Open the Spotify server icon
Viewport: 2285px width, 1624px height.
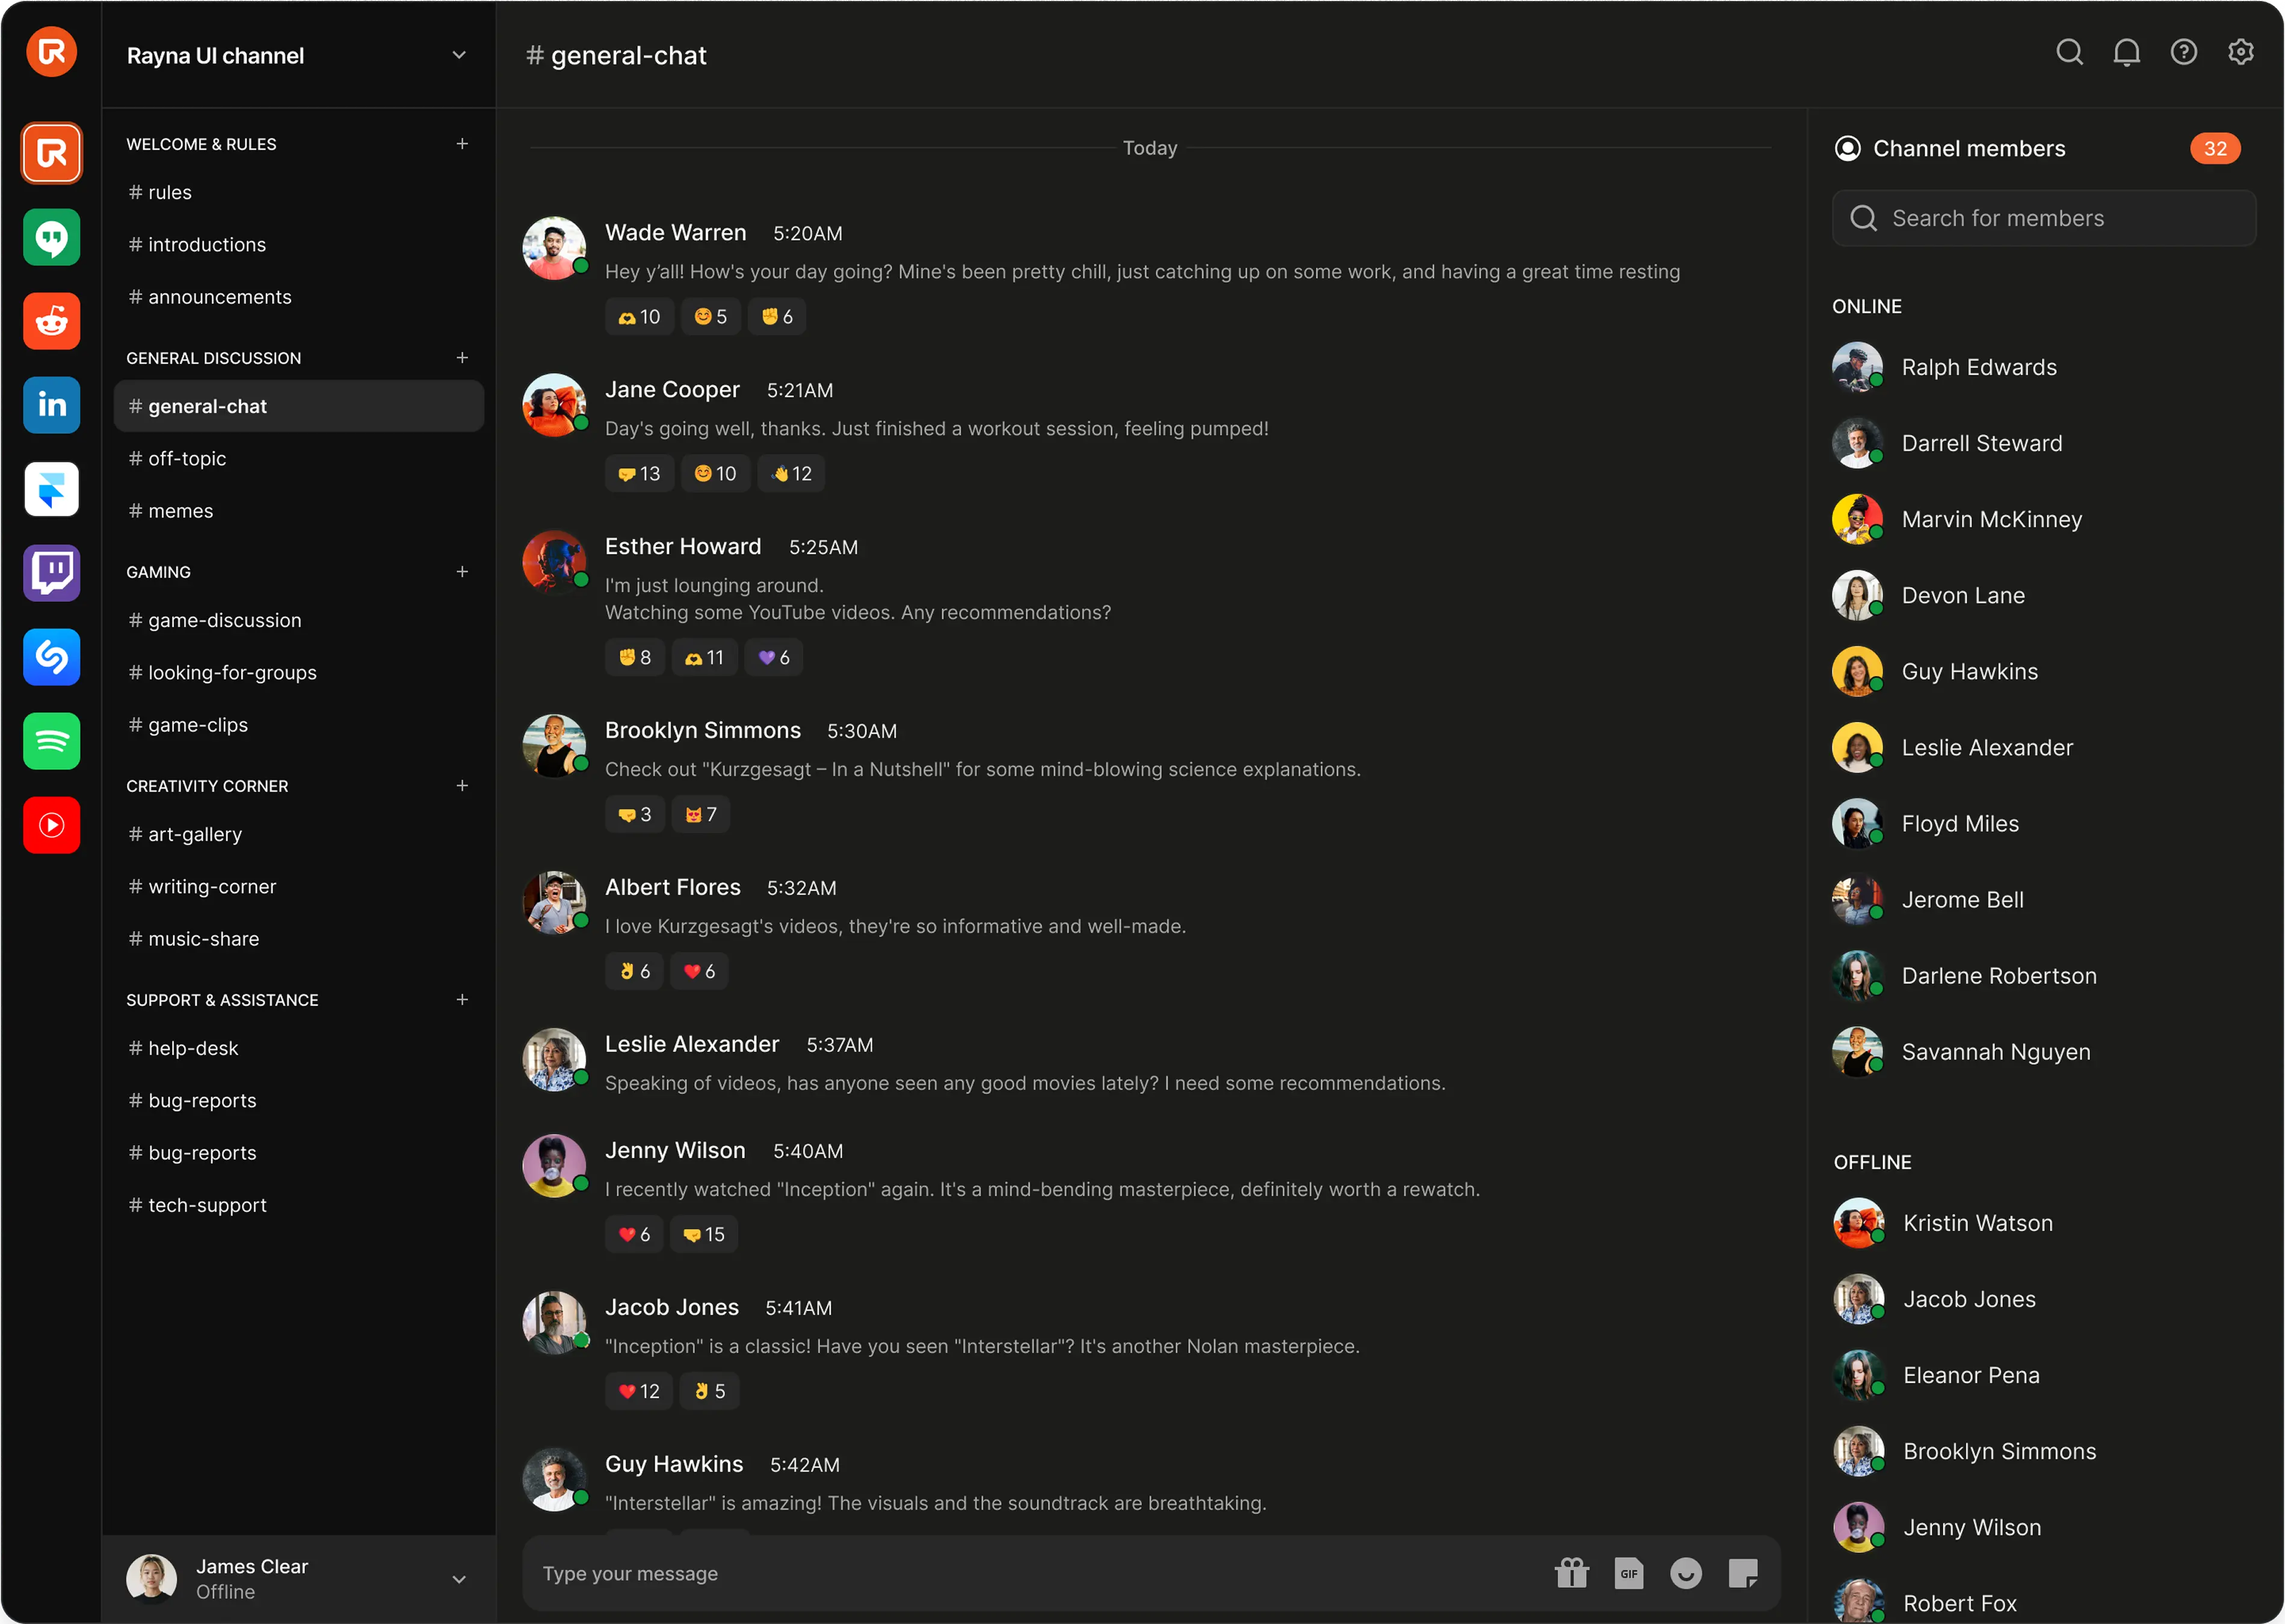pyautogui.click(x=50, y=741)
